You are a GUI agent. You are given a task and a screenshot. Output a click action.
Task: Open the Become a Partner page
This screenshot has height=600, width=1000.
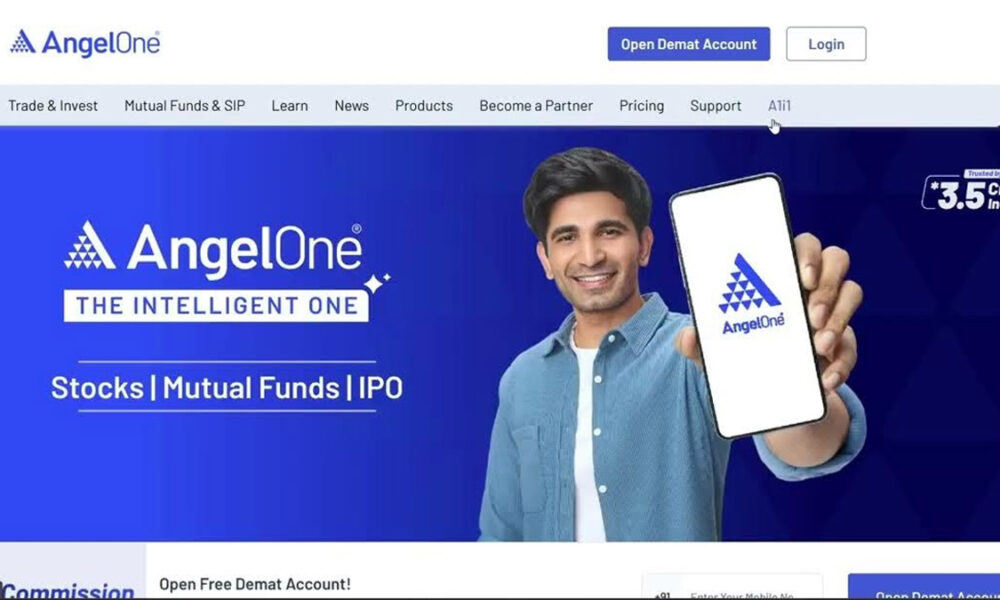click(536, 106)
